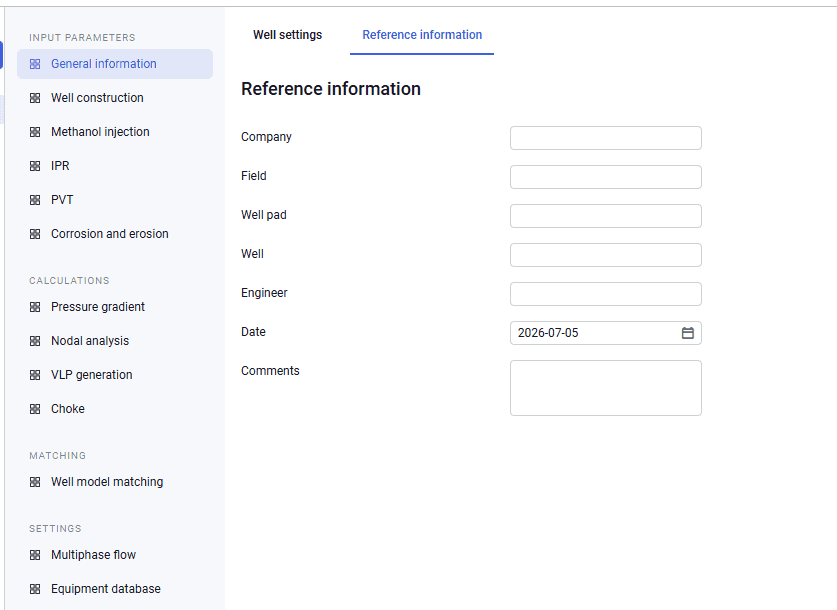Open VLP generation label
This screenshot has width=837, height=610.
92,375
